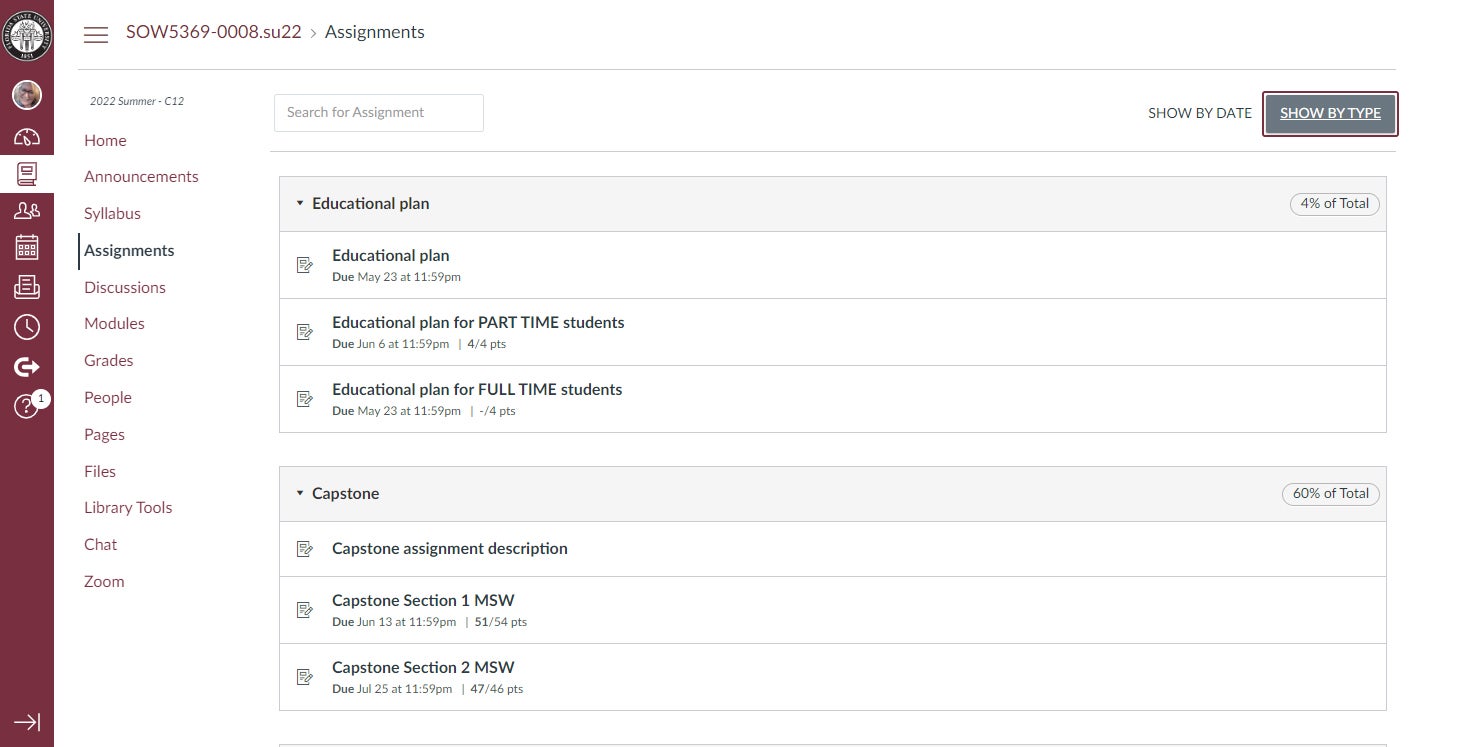
Task: Go to Grades in course menu
Action: coord(108,360)
